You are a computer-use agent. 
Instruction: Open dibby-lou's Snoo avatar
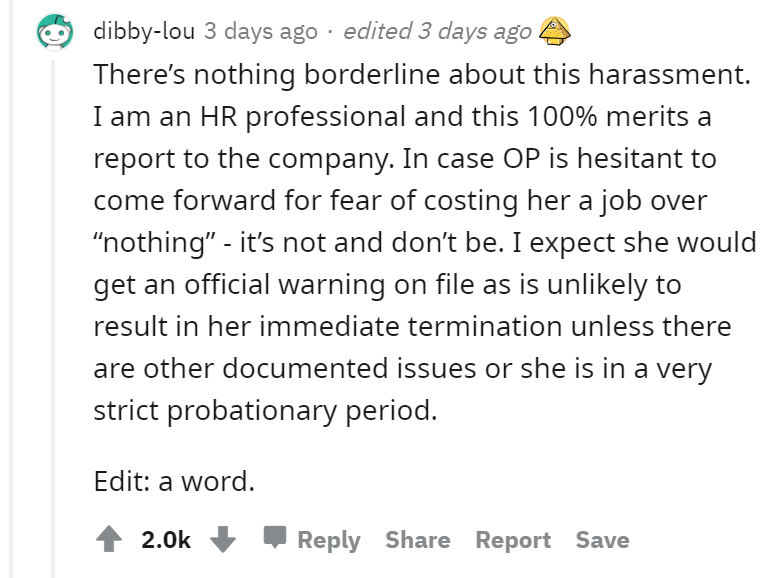[x=55, y=32]
